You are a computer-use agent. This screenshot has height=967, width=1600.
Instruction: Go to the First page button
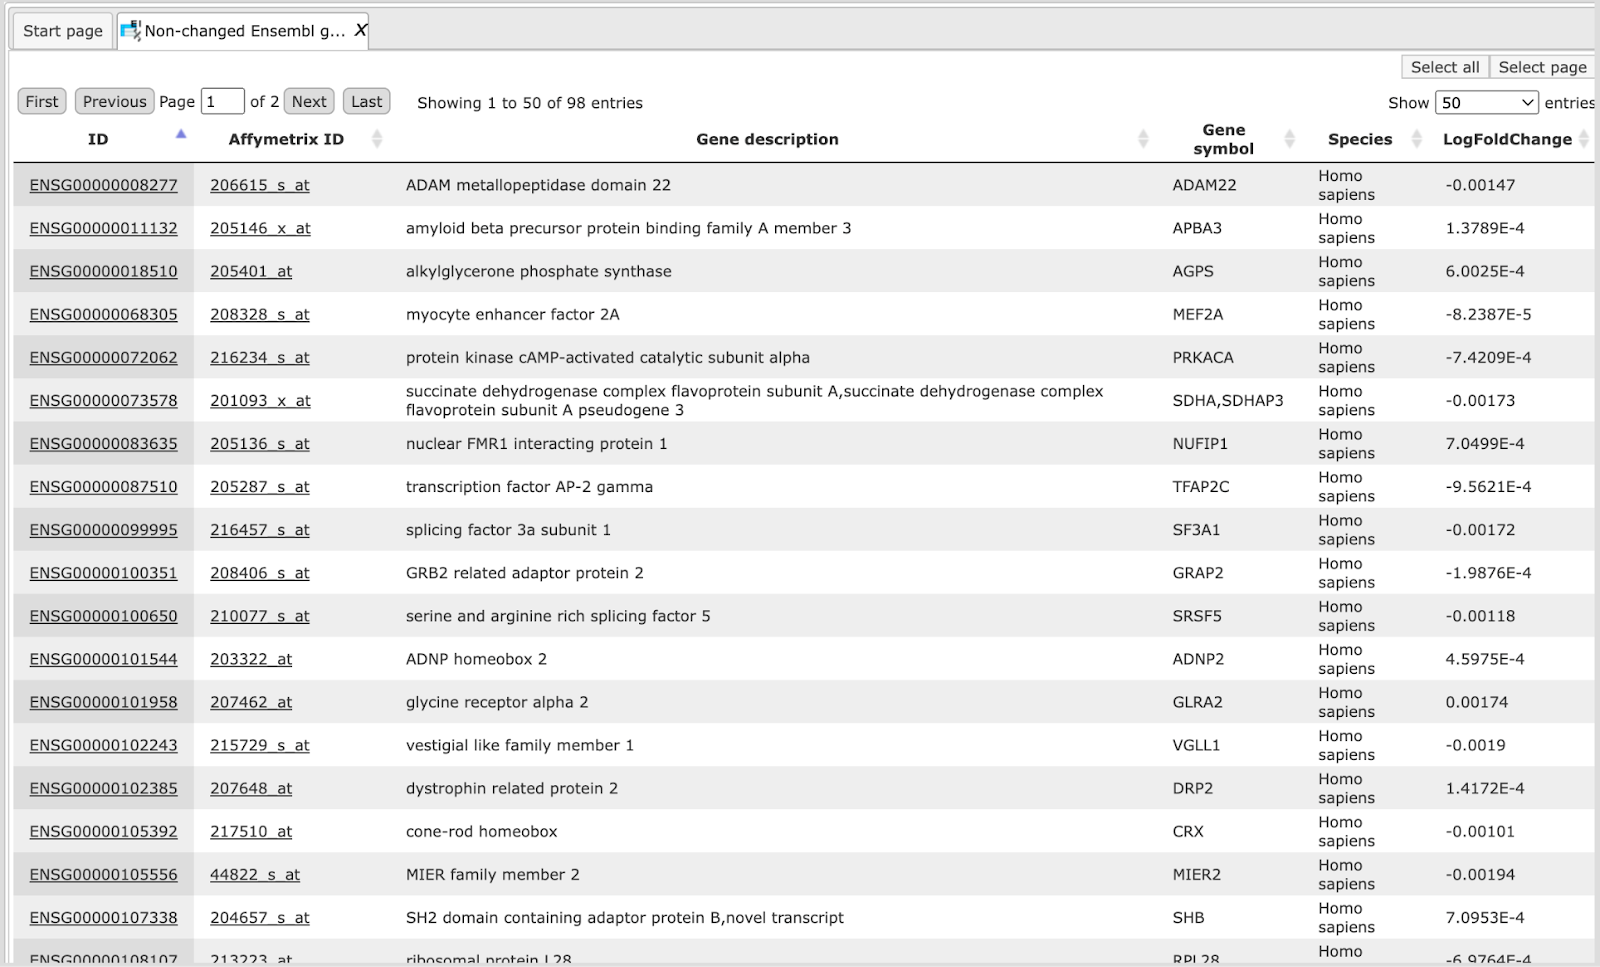[42, 101]
